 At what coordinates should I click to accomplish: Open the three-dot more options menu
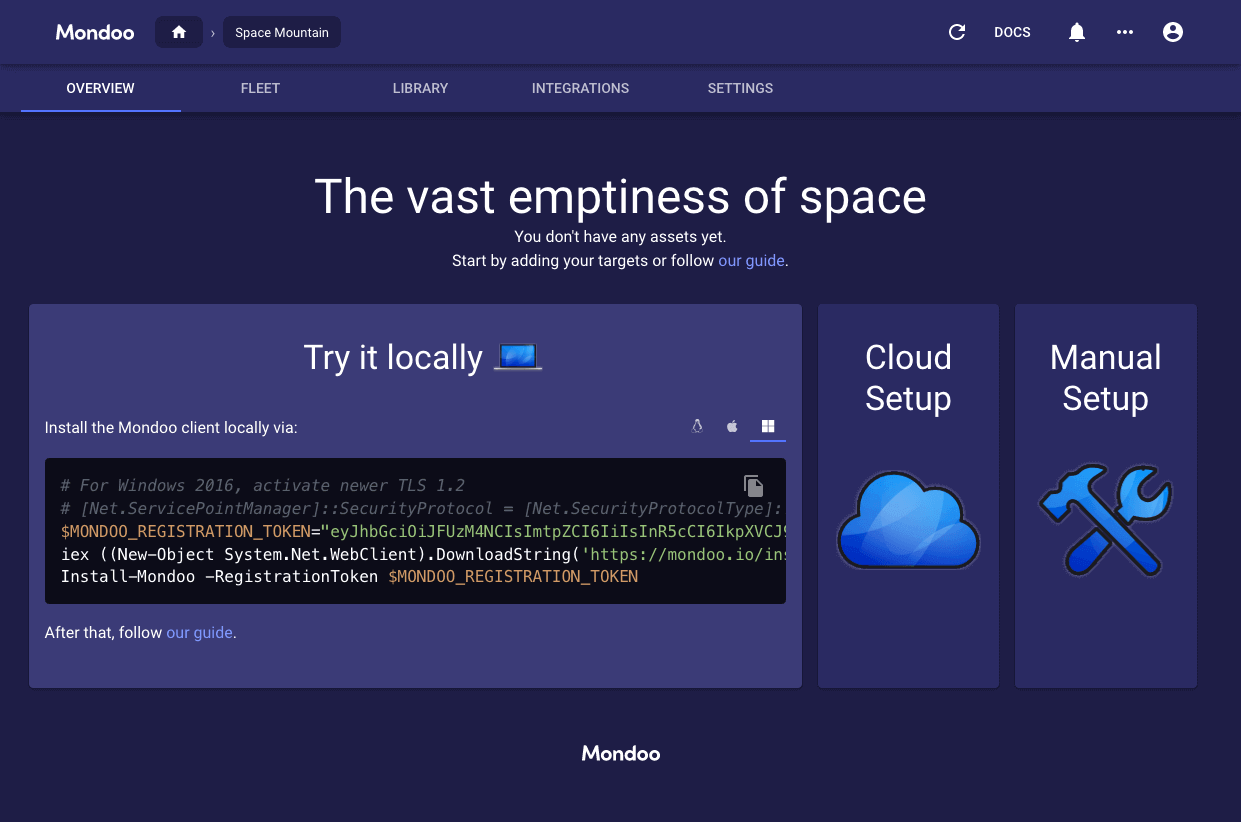(x=1125, y=32)
